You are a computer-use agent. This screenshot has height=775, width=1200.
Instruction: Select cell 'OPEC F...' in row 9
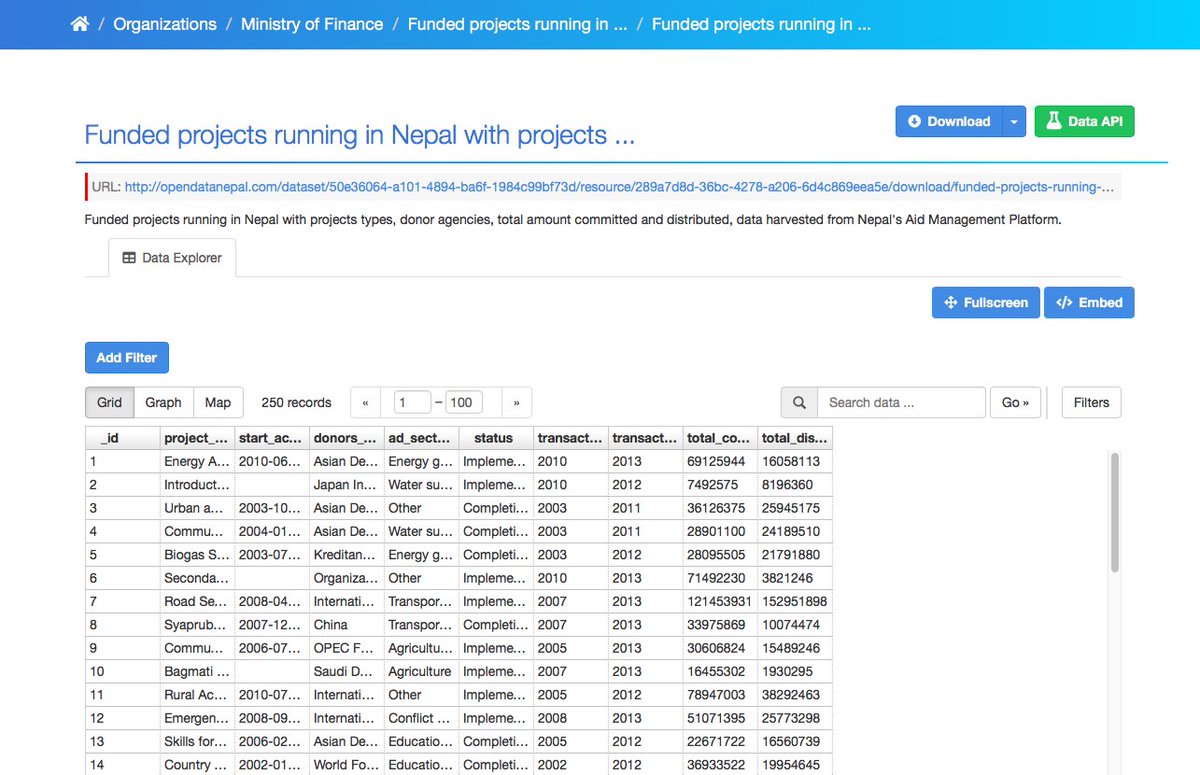click(x=346, y=648)
